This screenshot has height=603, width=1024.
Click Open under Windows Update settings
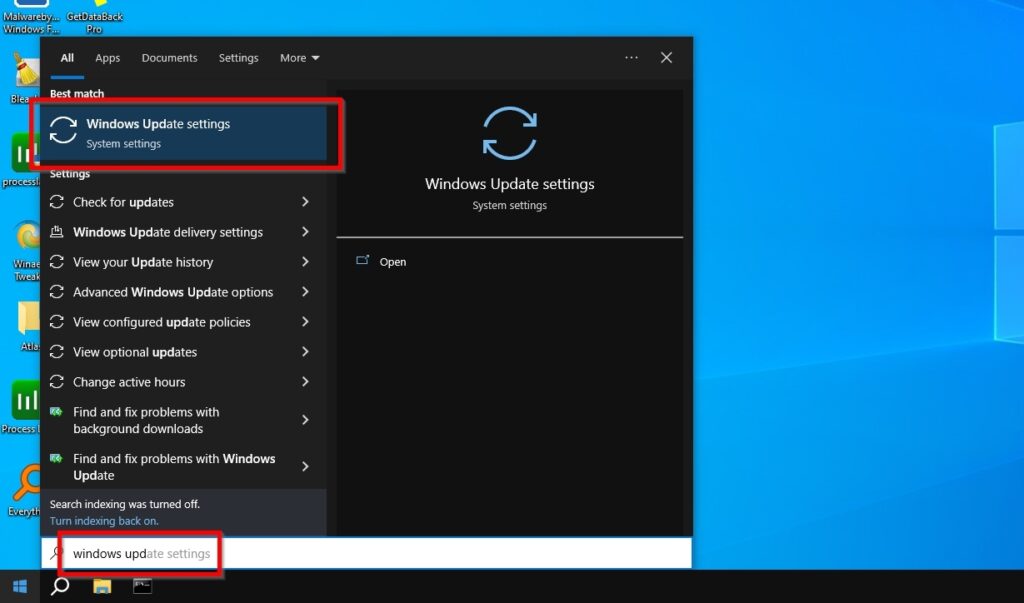click(392, 261)
